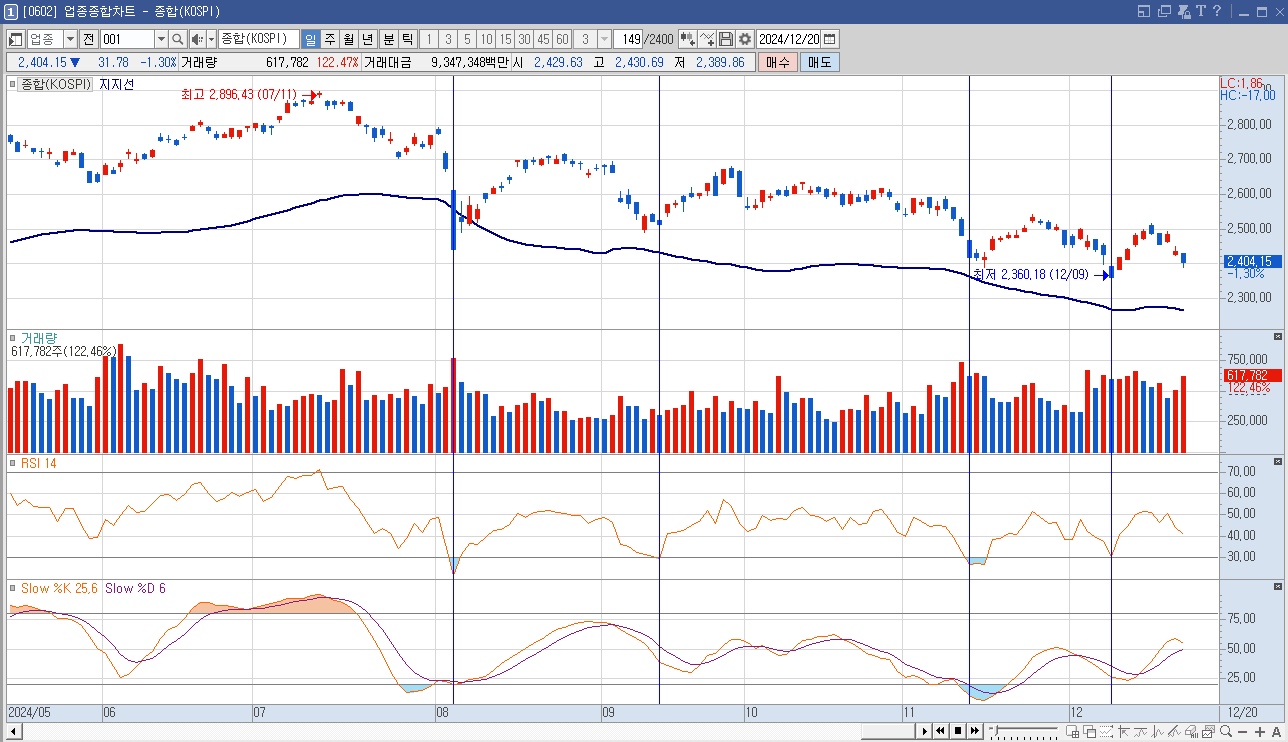The image size is (1288, 742).
Task: Click the stop button in the bottom playback bar
Action: click(x=958, y=731)
